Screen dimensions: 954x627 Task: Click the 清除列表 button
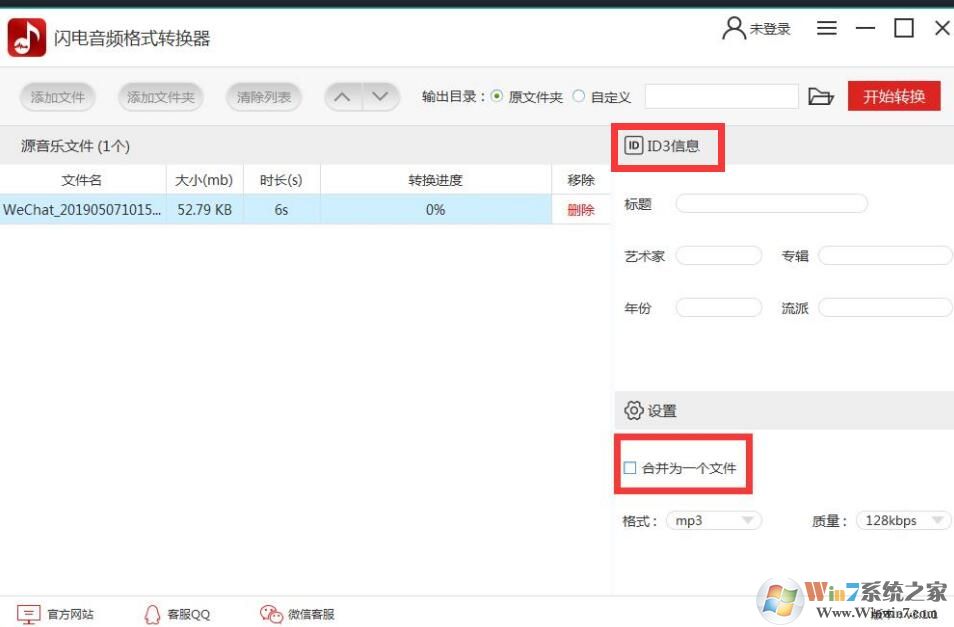[263, 96]
